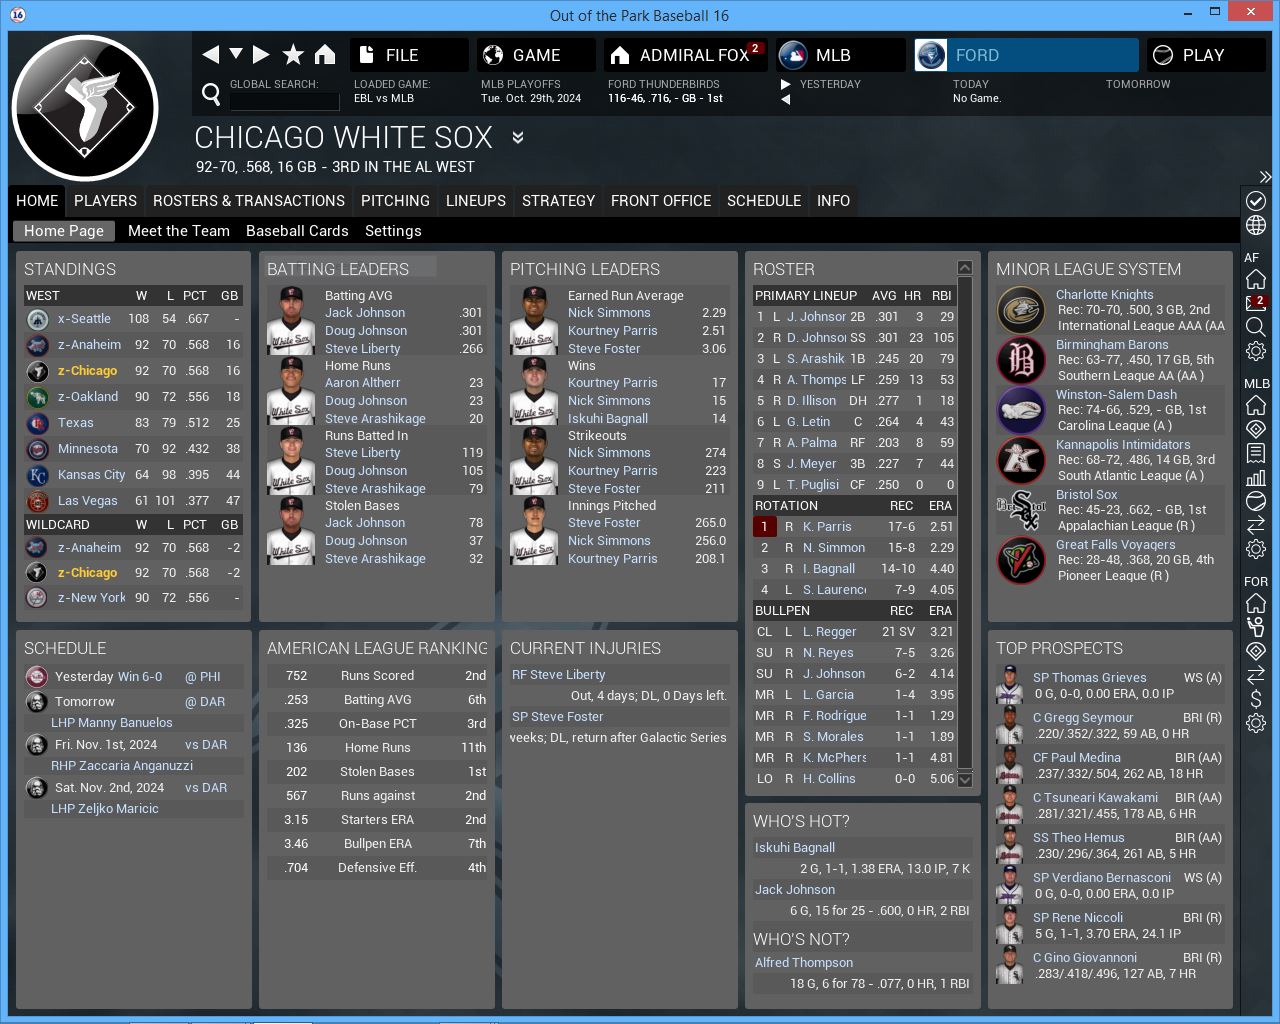This screenshot has width=1280, height=1024.
Task: Open the globe icon in the right sidebar
Action: click(1256, 226)
